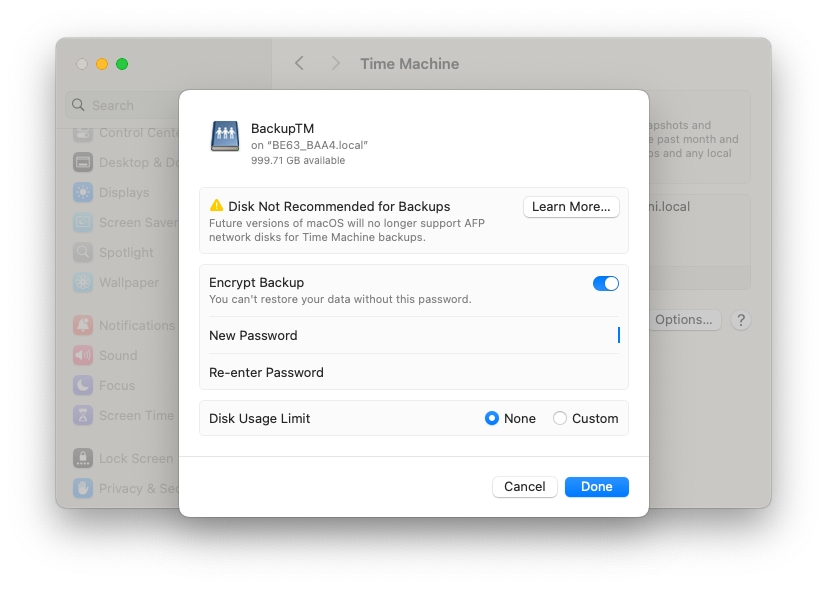The image size is (827, 591).
Task: Open Spotlight settings icon
Action: (83, 253)
